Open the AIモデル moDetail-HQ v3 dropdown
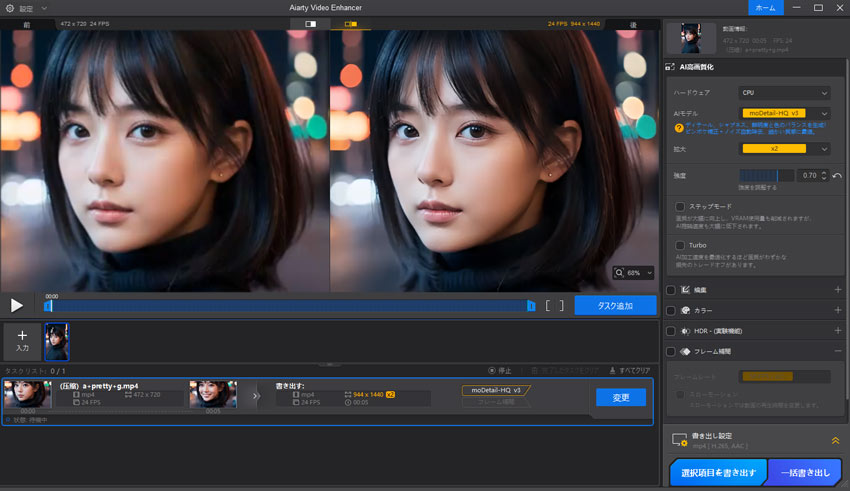This screenshot has width=850, height=491. (x=784, y=113)
